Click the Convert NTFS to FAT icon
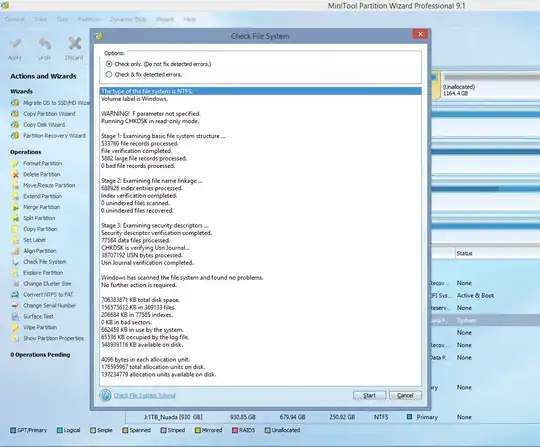 [15, 295]
